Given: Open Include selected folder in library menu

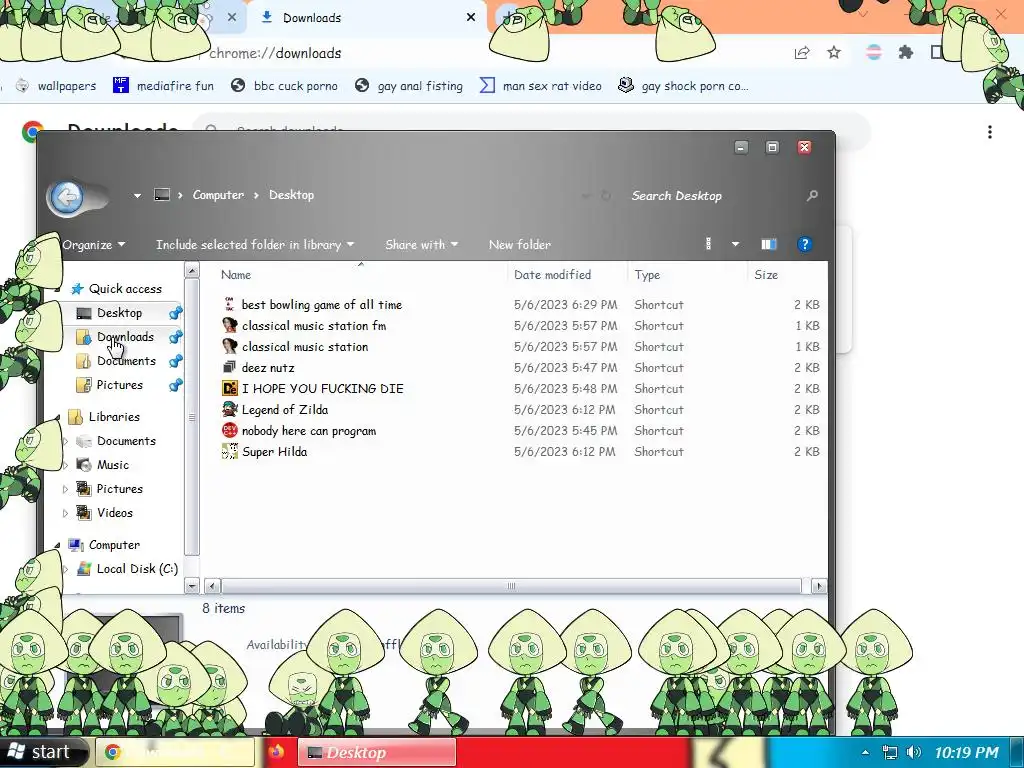Looking at the screenshot, I should click(x=255, y=245).
